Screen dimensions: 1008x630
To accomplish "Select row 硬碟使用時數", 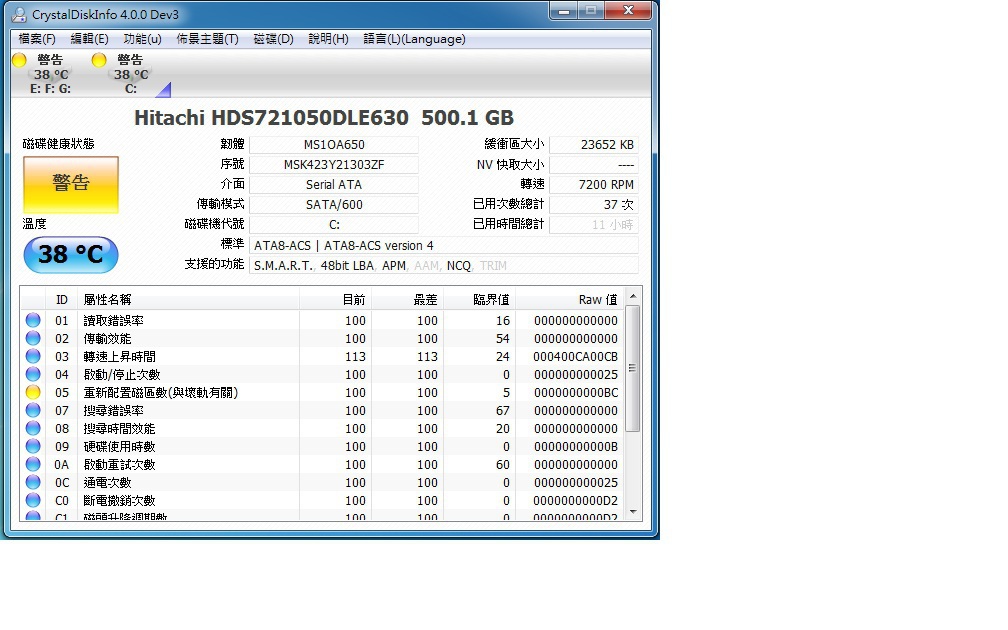I will [x=321, y=446].
